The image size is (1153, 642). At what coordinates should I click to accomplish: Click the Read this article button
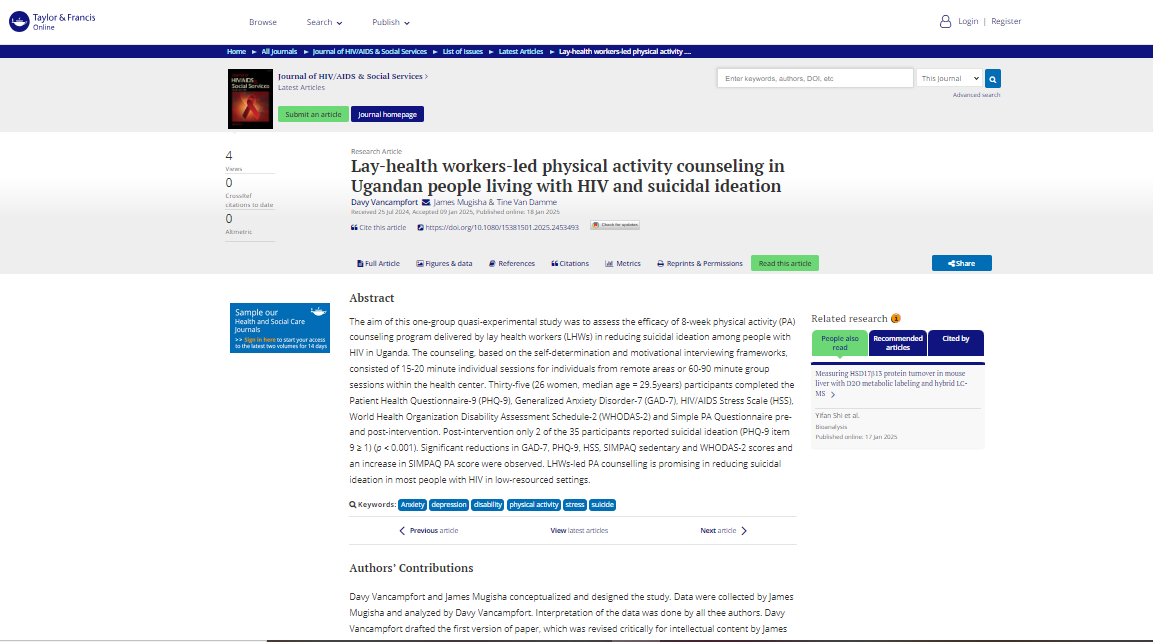(x=784, y=263)
